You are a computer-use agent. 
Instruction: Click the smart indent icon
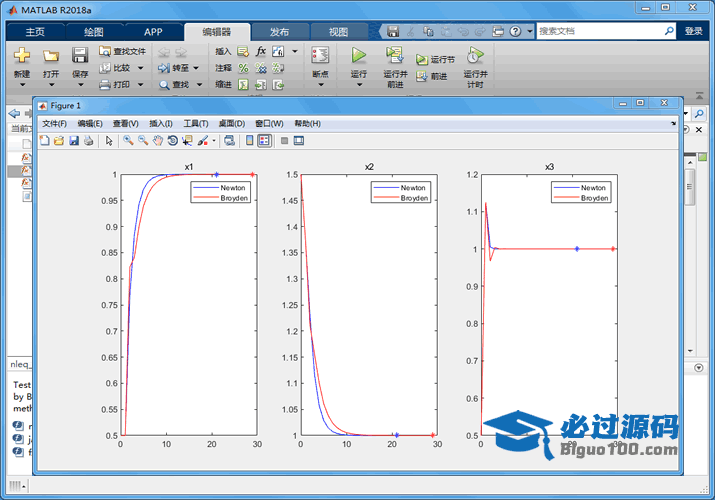pyautogui.click(x=244, y=85)
